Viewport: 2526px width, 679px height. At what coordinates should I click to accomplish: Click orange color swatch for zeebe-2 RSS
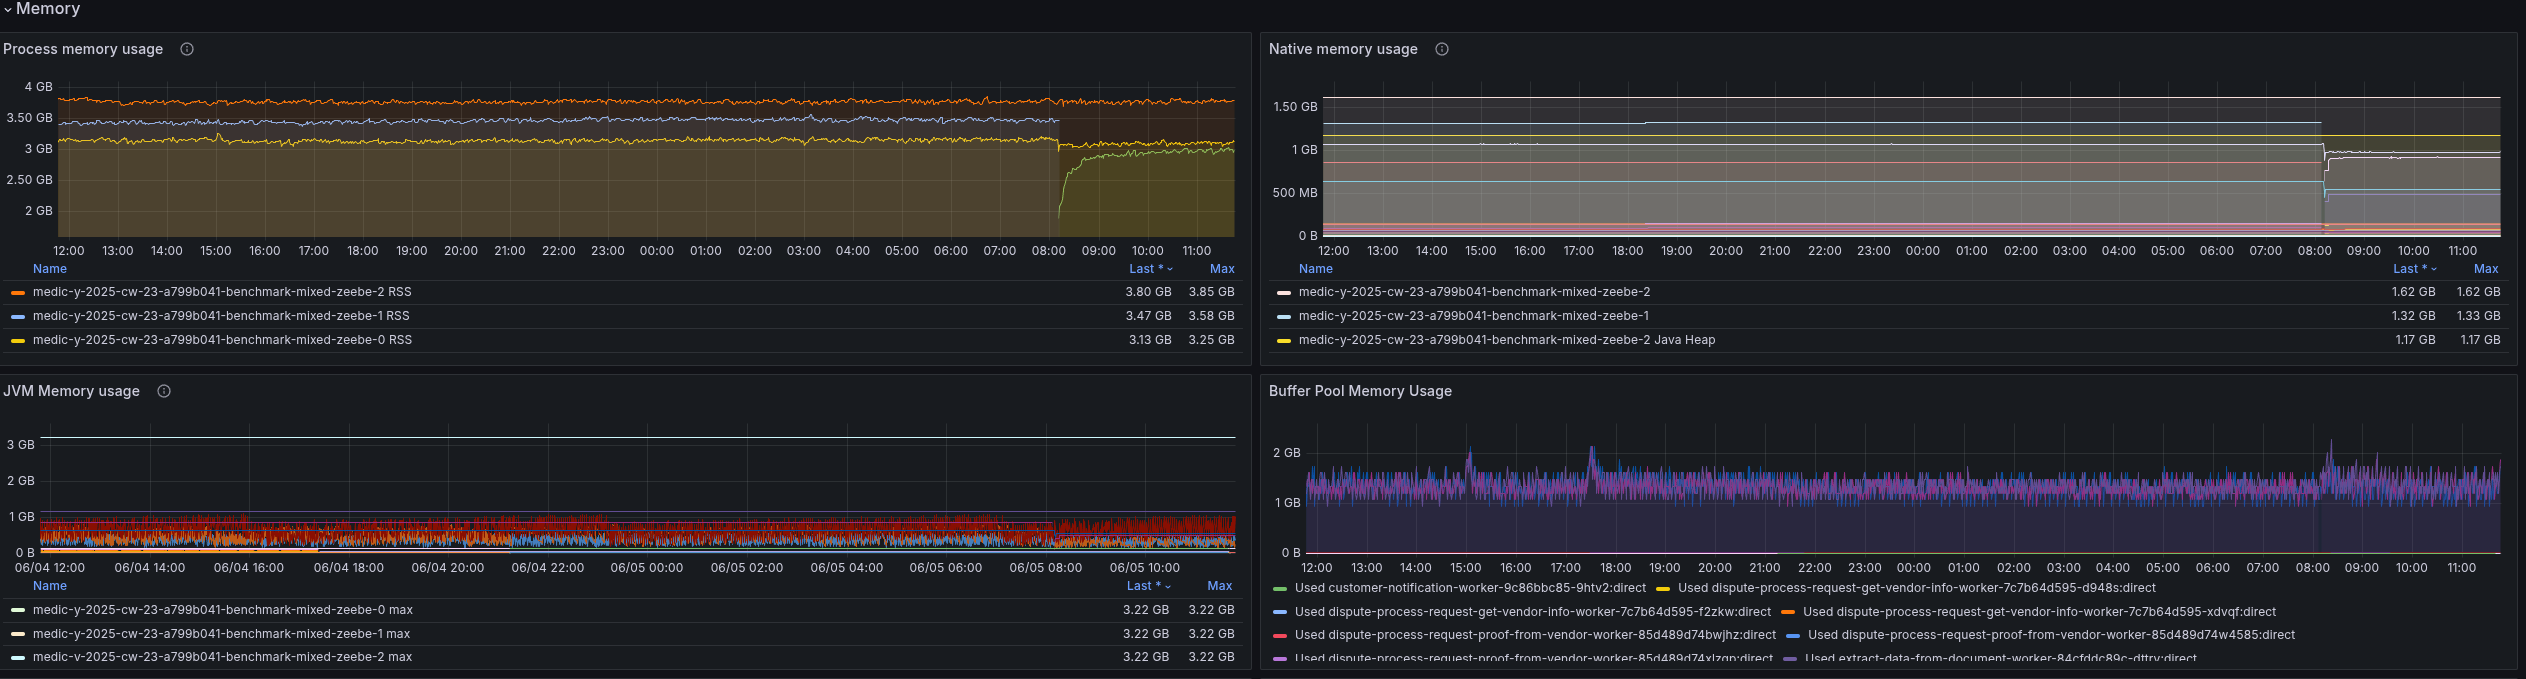pos(18,293)
